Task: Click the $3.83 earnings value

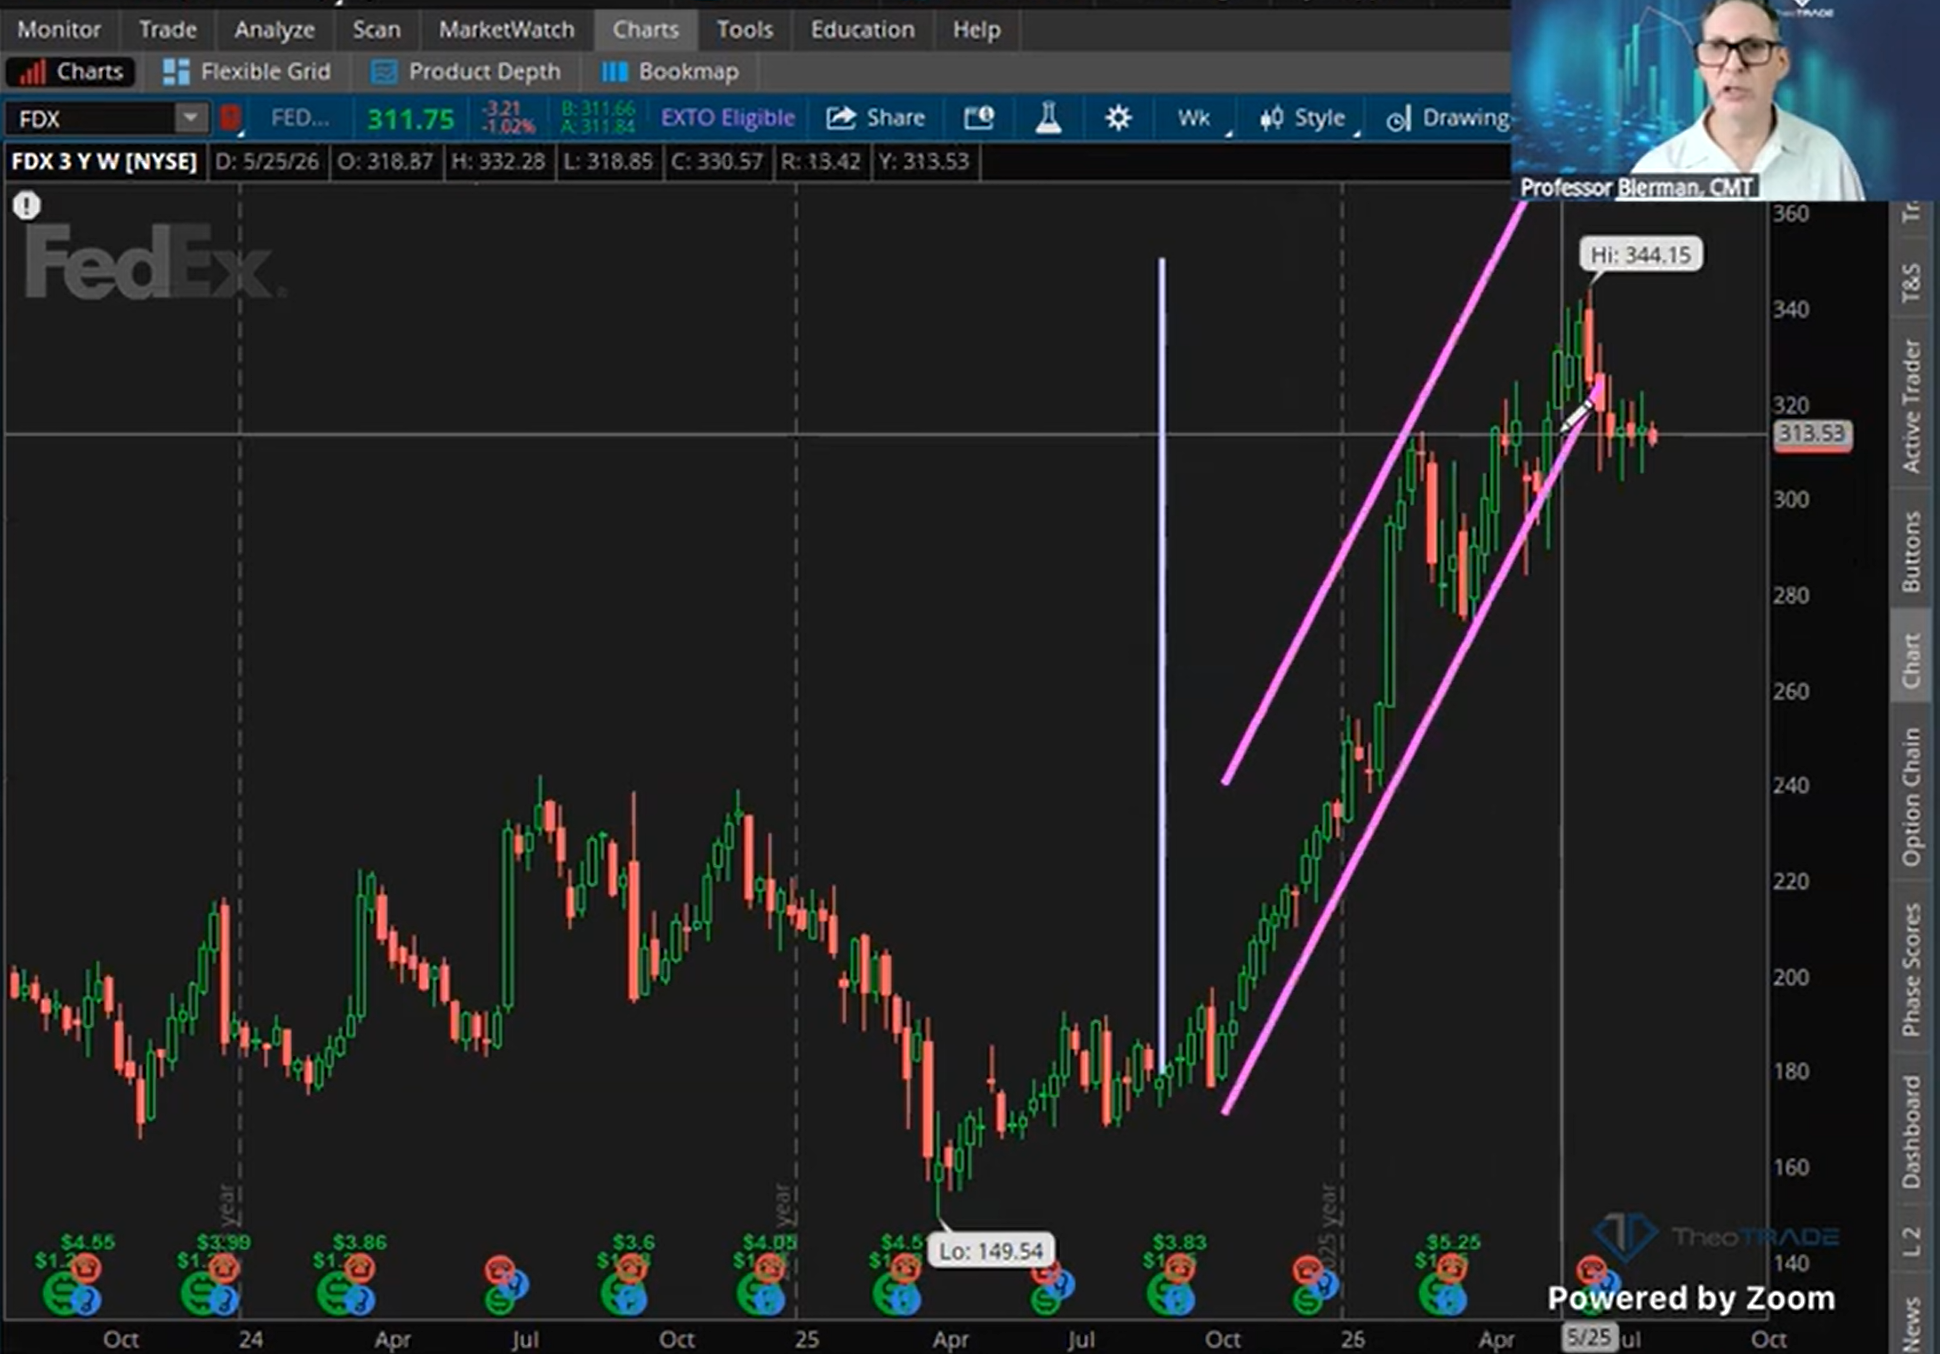Action: pyautogui.click(x=1180, y=1242)
